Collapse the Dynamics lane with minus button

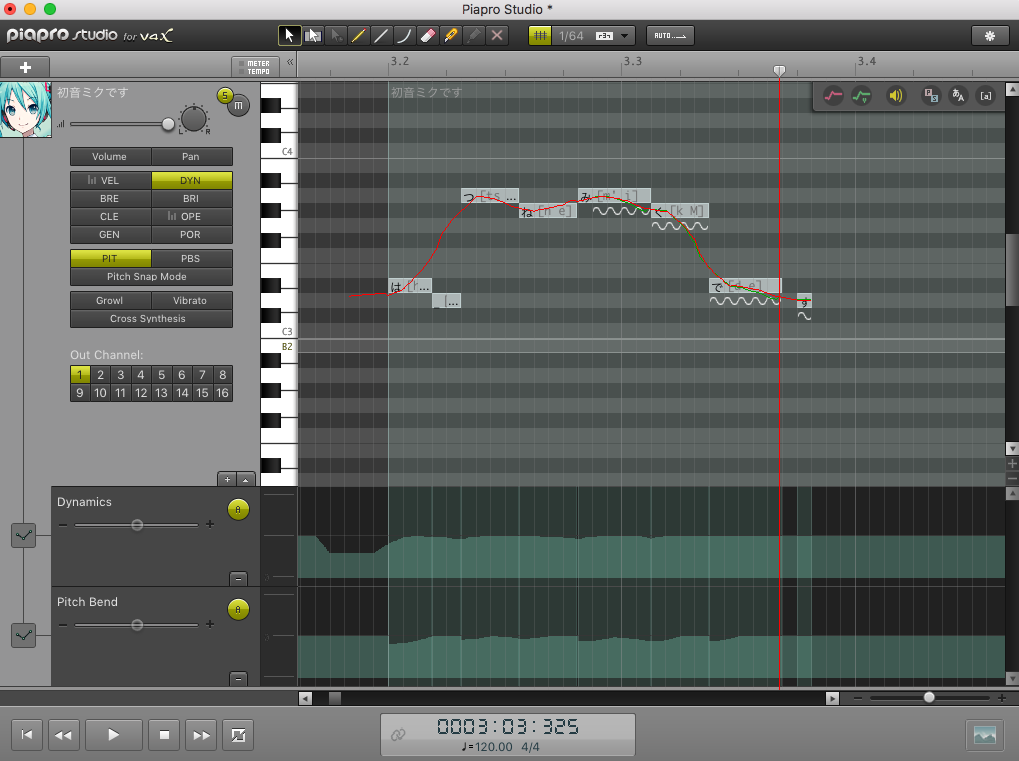click(239, 578)
